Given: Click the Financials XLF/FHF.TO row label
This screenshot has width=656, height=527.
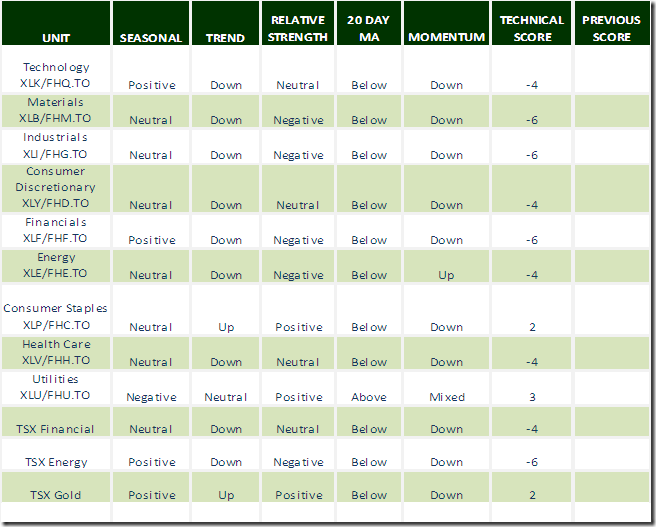Looking at the screenshot, I should point(57,230).
